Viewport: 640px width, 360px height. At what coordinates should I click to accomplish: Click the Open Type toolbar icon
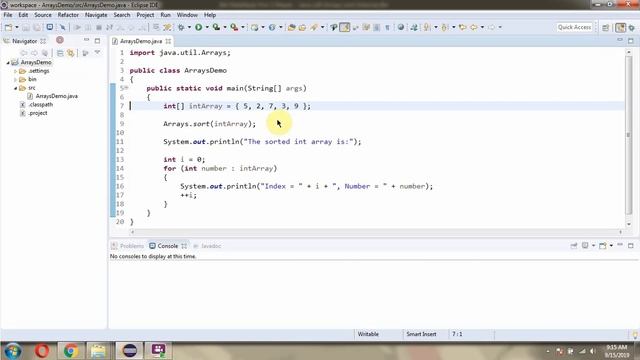(291, 27)
